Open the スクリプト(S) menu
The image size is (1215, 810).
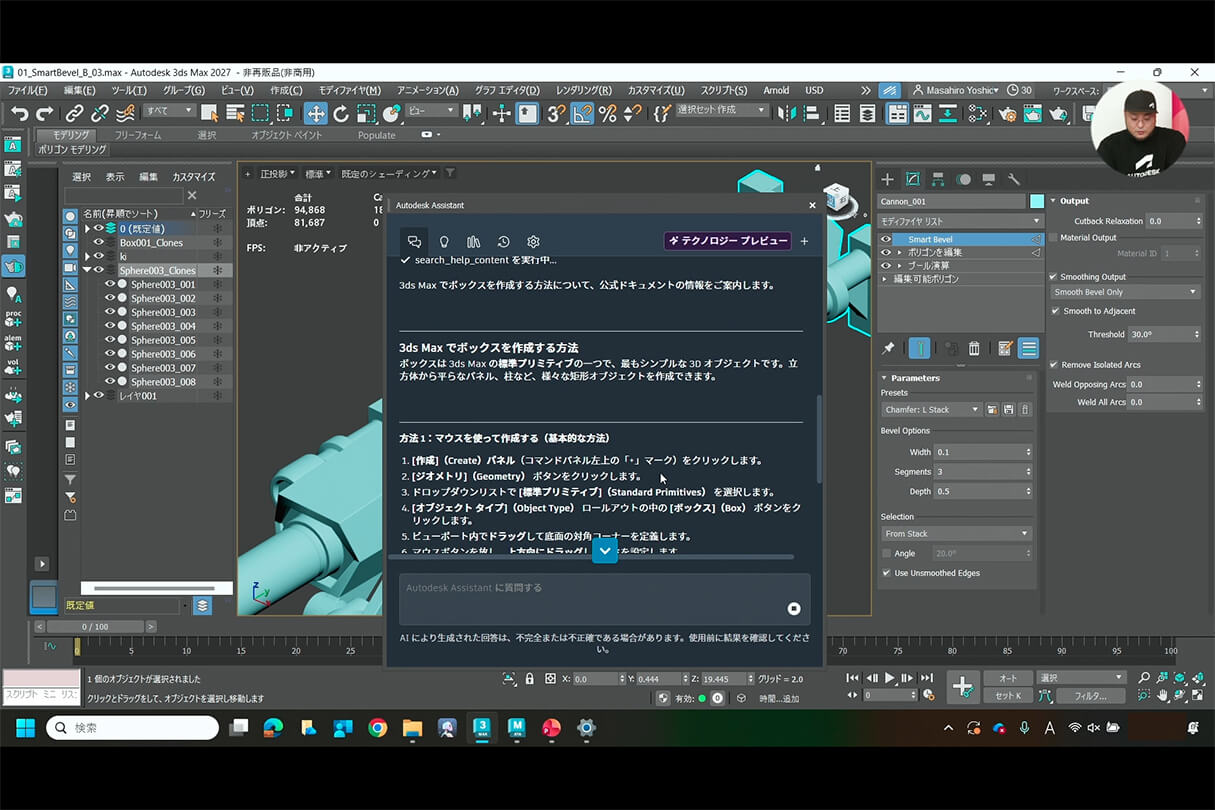click(724, 90)
